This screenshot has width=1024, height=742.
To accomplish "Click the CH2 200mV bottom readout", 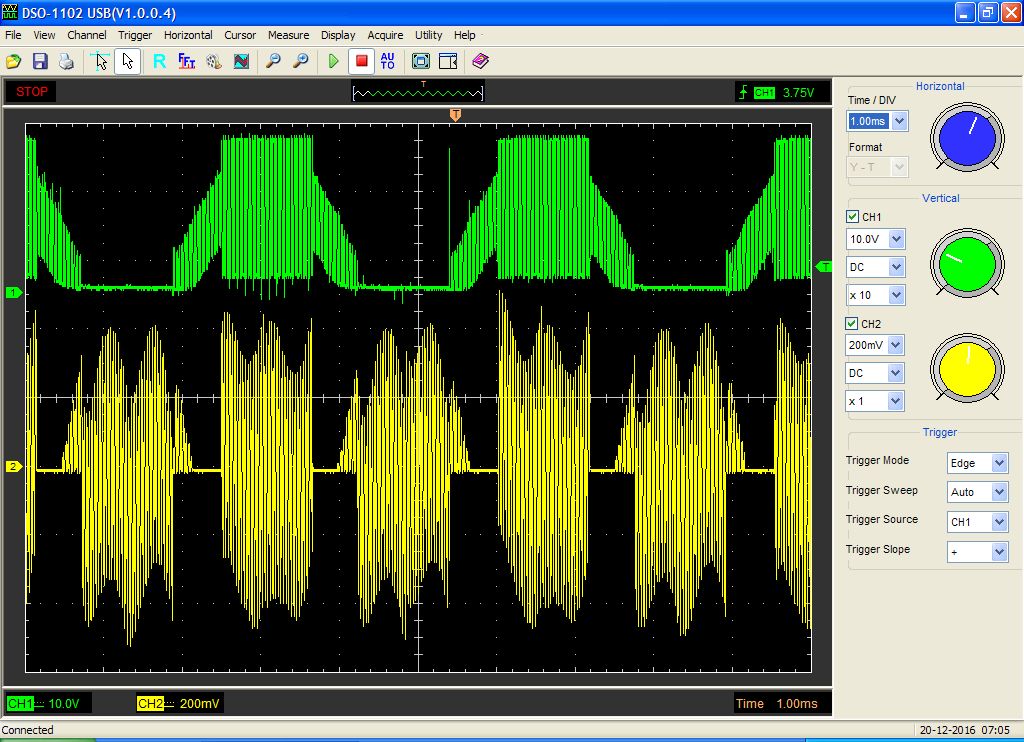I will coord(179,703).
